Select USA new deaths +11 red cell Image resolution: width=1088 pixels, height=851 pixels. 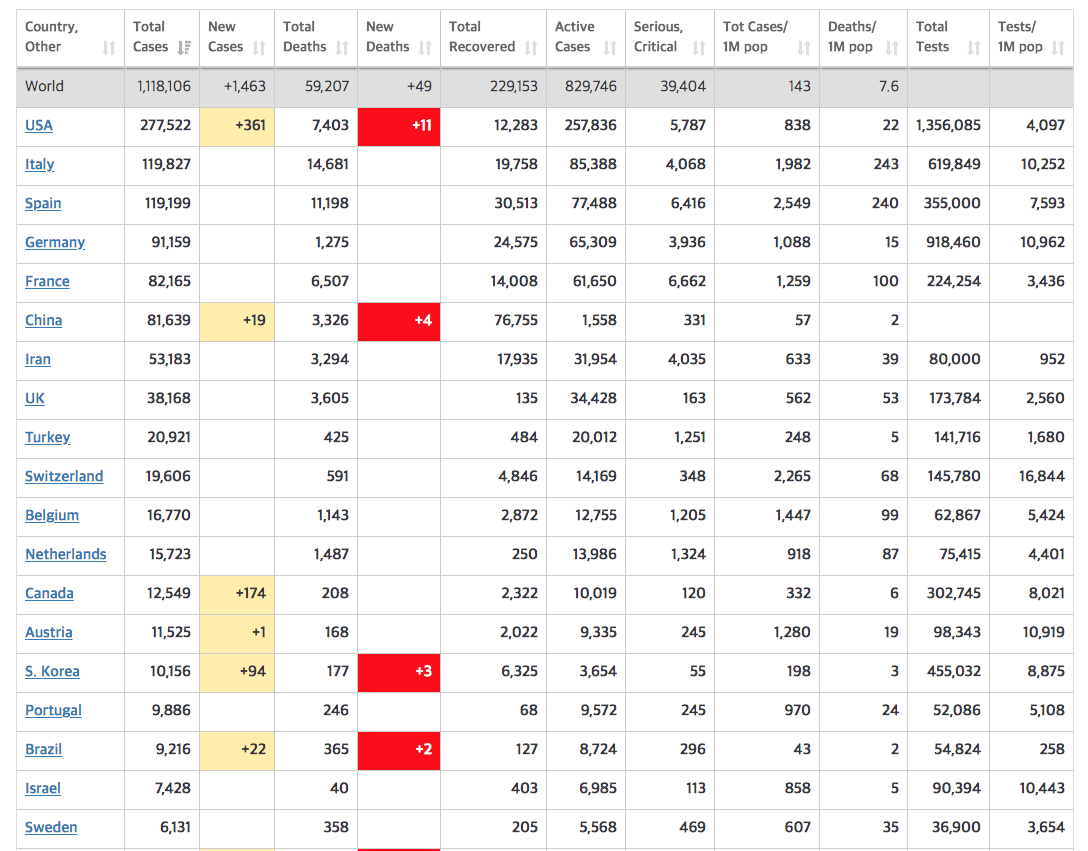399,126
